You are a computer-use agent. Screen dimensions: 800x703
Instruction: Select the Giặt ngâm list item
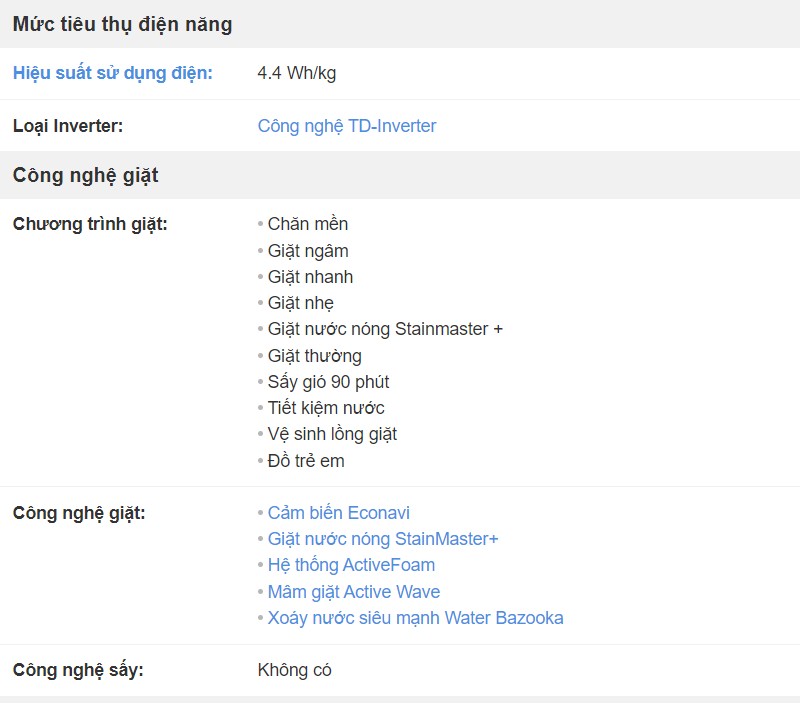coord(308,251)
